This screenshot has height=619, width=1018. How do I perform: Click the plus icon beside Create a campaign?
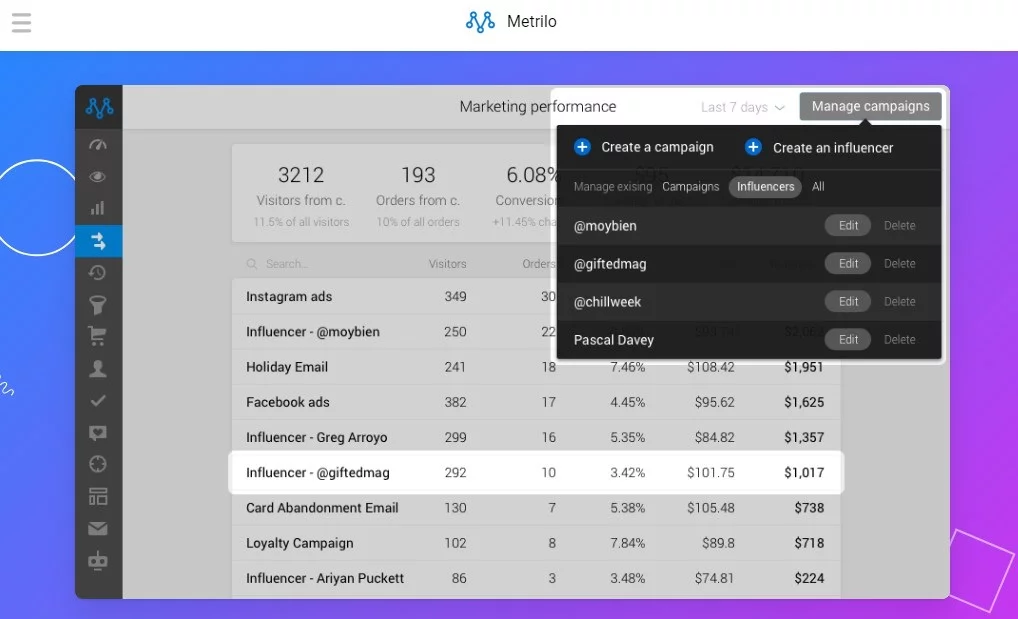pyautogui.click(x=582, y=147)
